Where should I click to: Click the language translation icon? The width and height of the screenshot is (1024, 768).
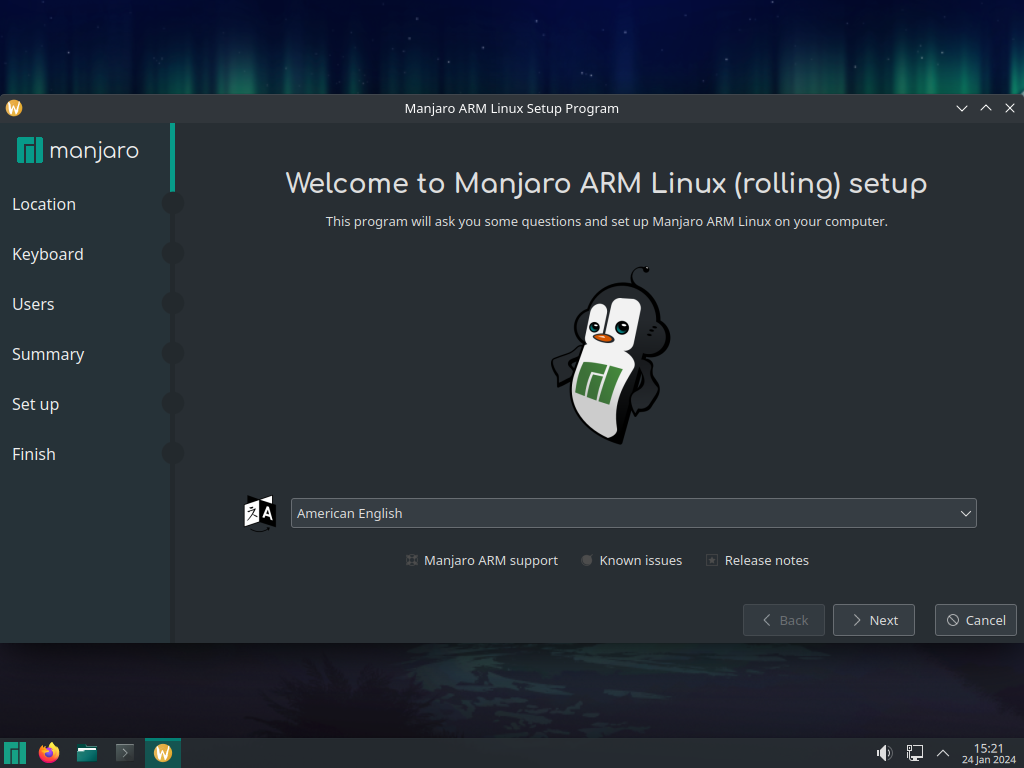(260, 513)
